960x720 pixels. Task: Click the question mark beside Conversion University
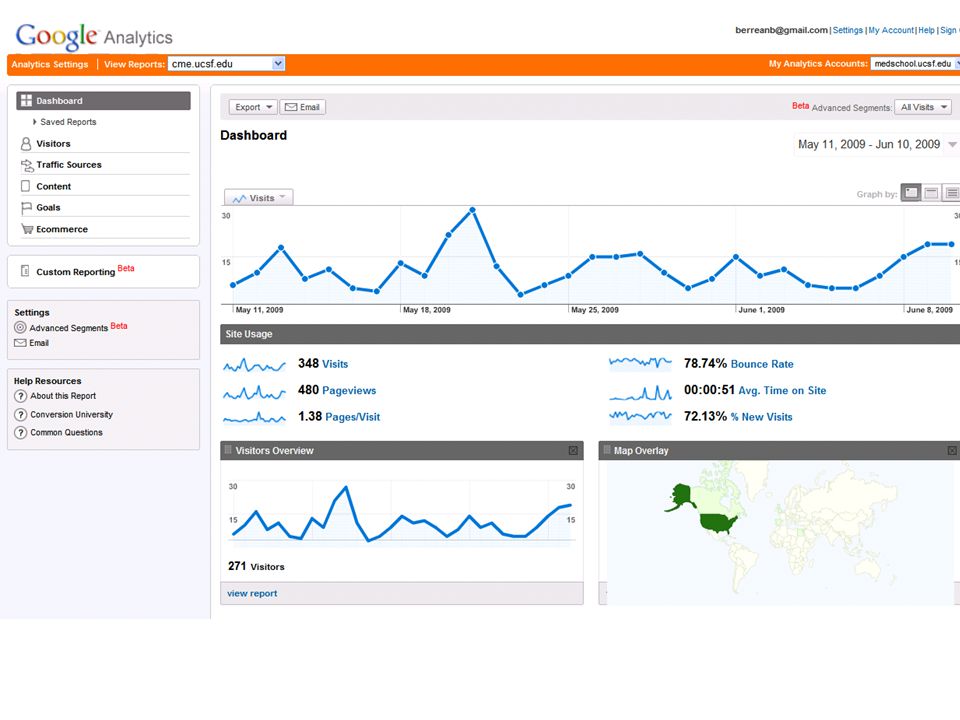pyautogui.click(x=21, y=414)
